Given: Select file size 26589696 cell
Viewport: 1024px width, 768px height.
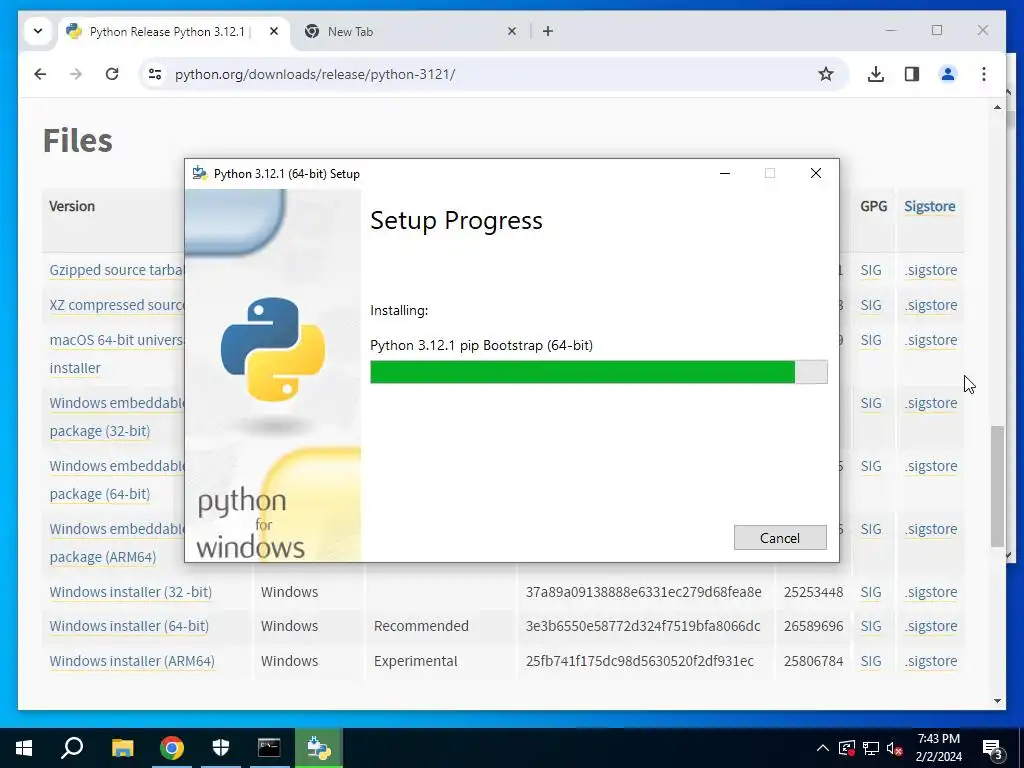Looking at the screenshot, I should pos(813,626).
